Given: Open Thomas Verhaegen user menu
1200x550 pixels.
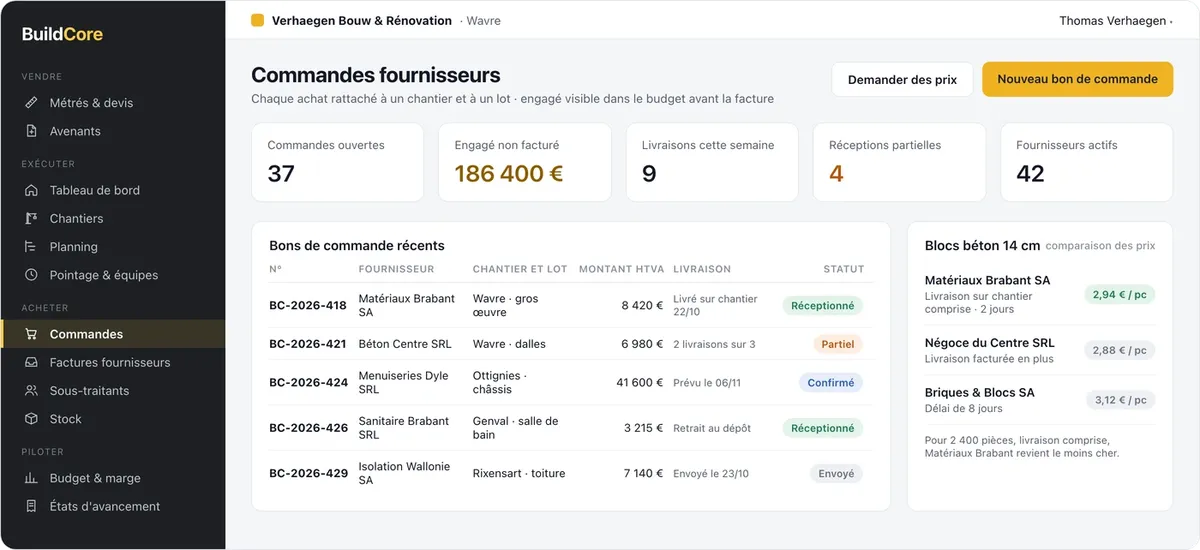Looking at the screenshot, I should click(x=1116, y=20).
